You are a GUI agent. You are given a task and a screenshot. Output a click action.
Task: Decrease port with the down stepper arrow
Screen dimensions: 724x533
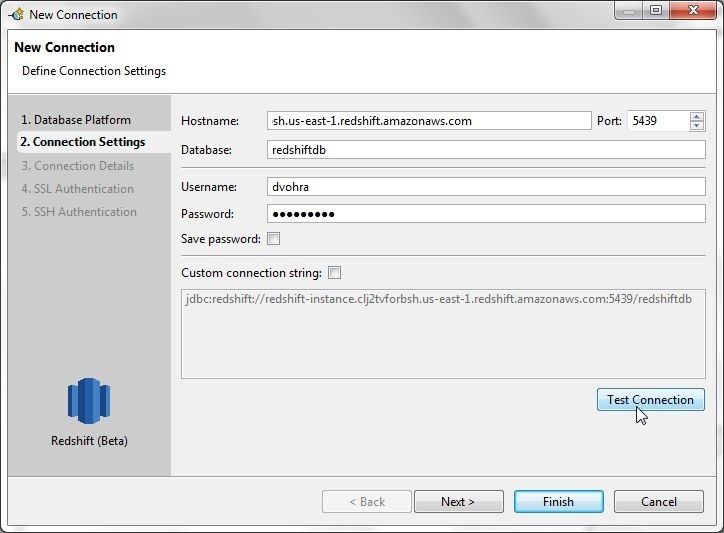697,126
